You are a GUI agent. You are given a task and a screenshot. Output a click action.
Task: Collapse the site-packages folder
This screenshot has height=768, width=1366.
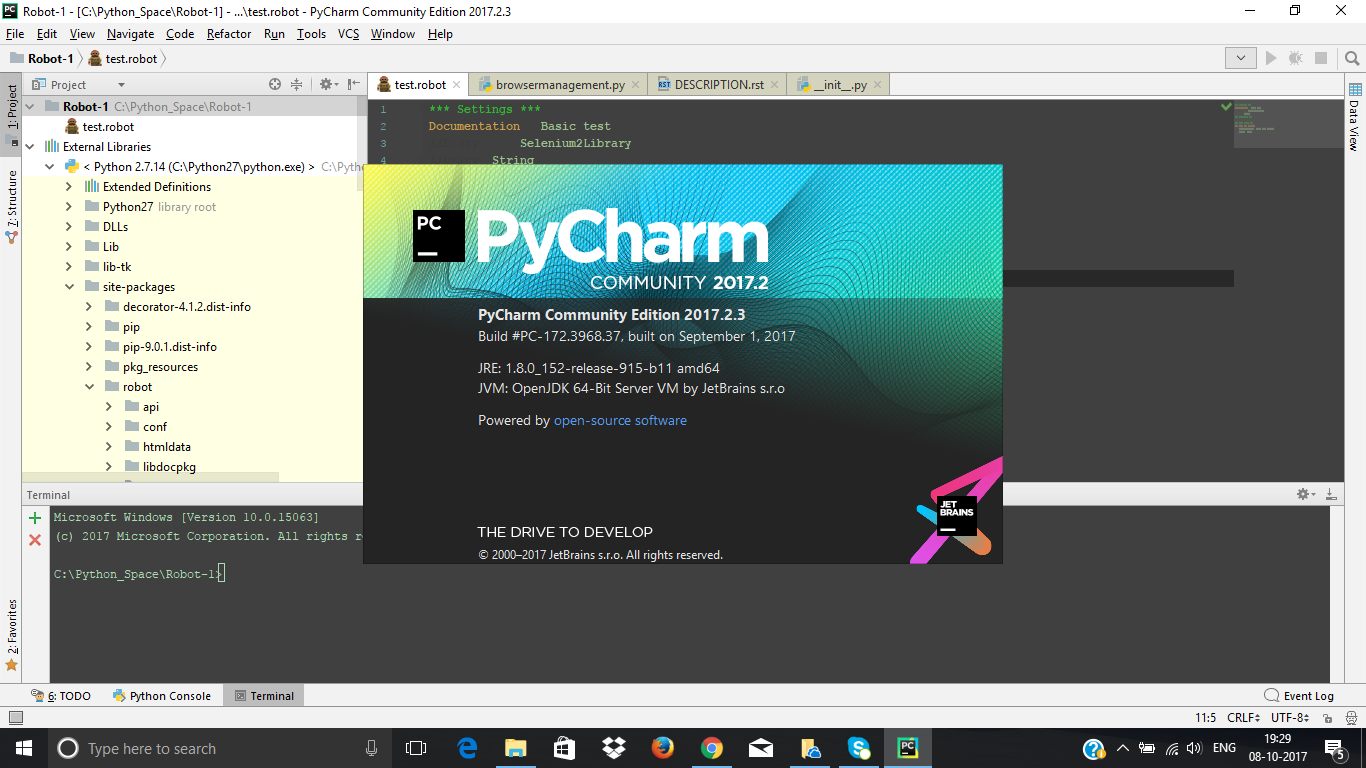tap(69, 286)
